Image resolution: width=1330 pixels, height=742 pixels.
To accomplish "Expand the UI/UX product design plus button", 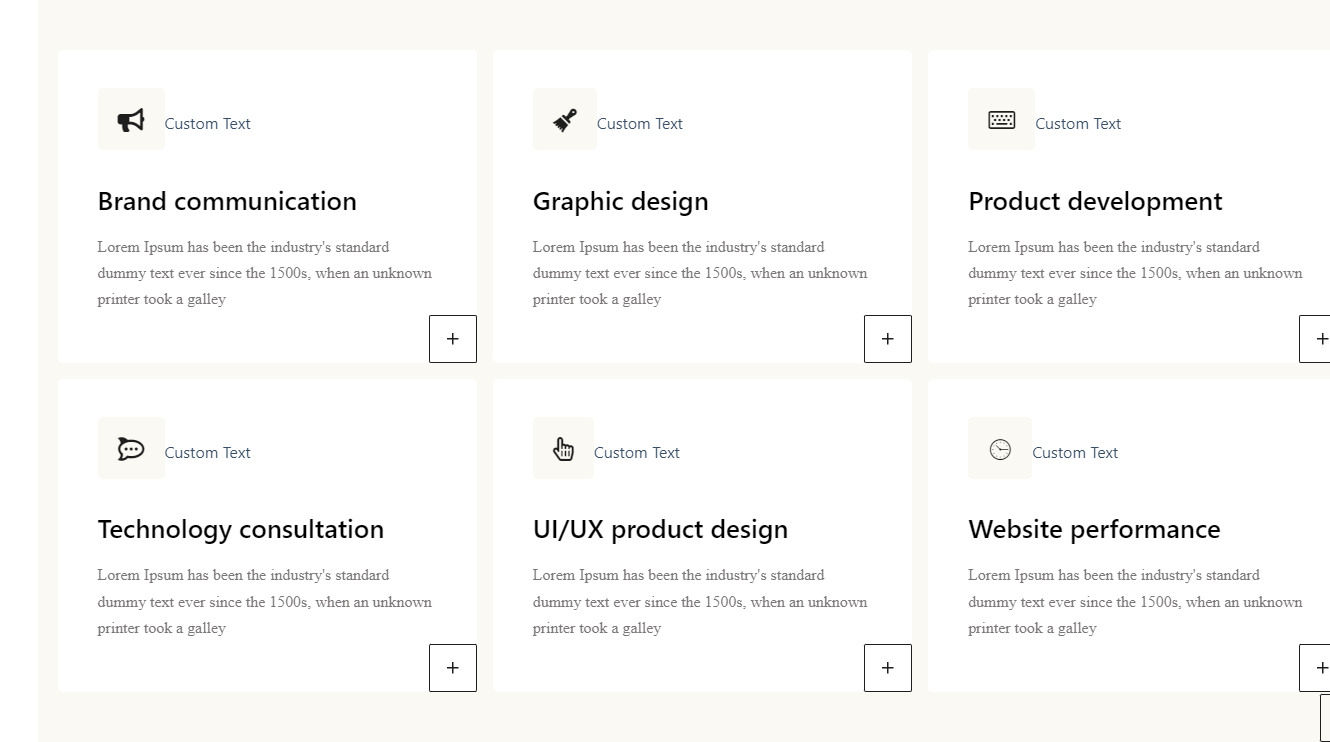I will 888,668.
